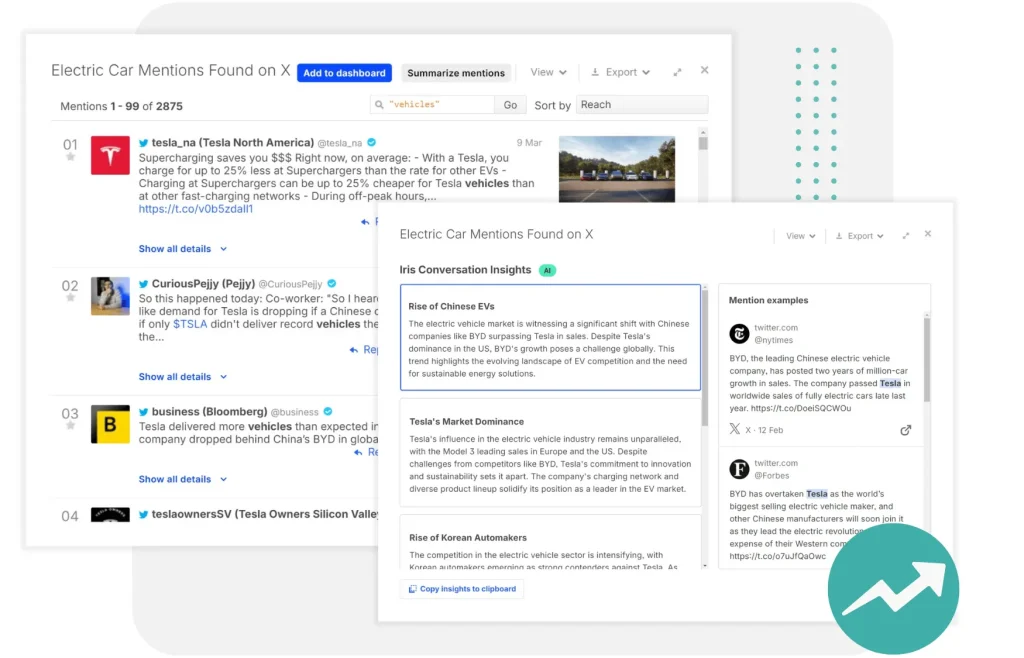Click the Add to dashboard button
Screen dimensions: 1024x658
344,73
